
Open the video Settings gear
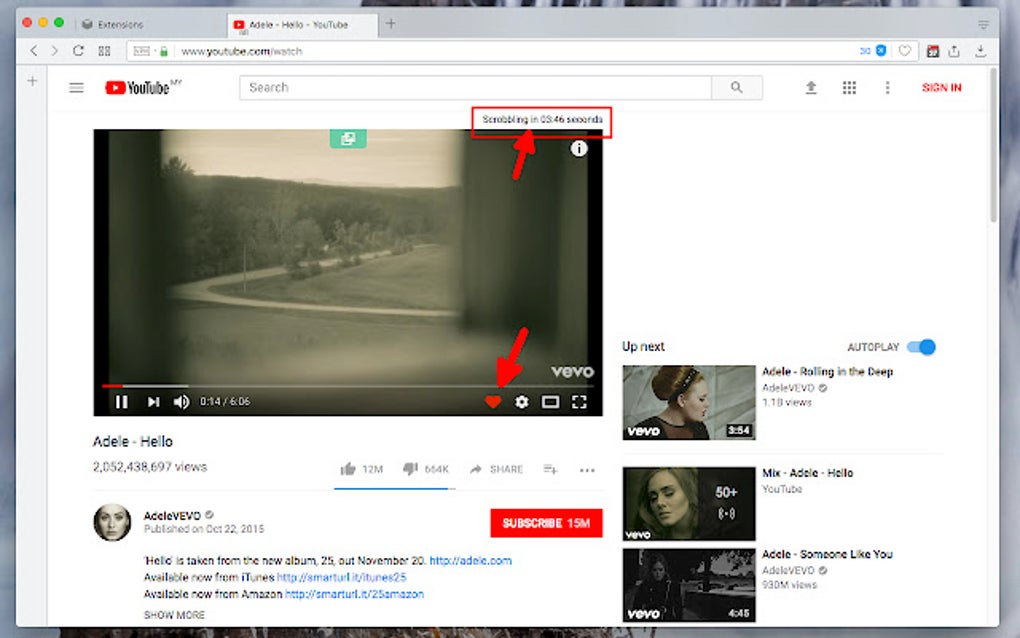click(x=521, y=402)
